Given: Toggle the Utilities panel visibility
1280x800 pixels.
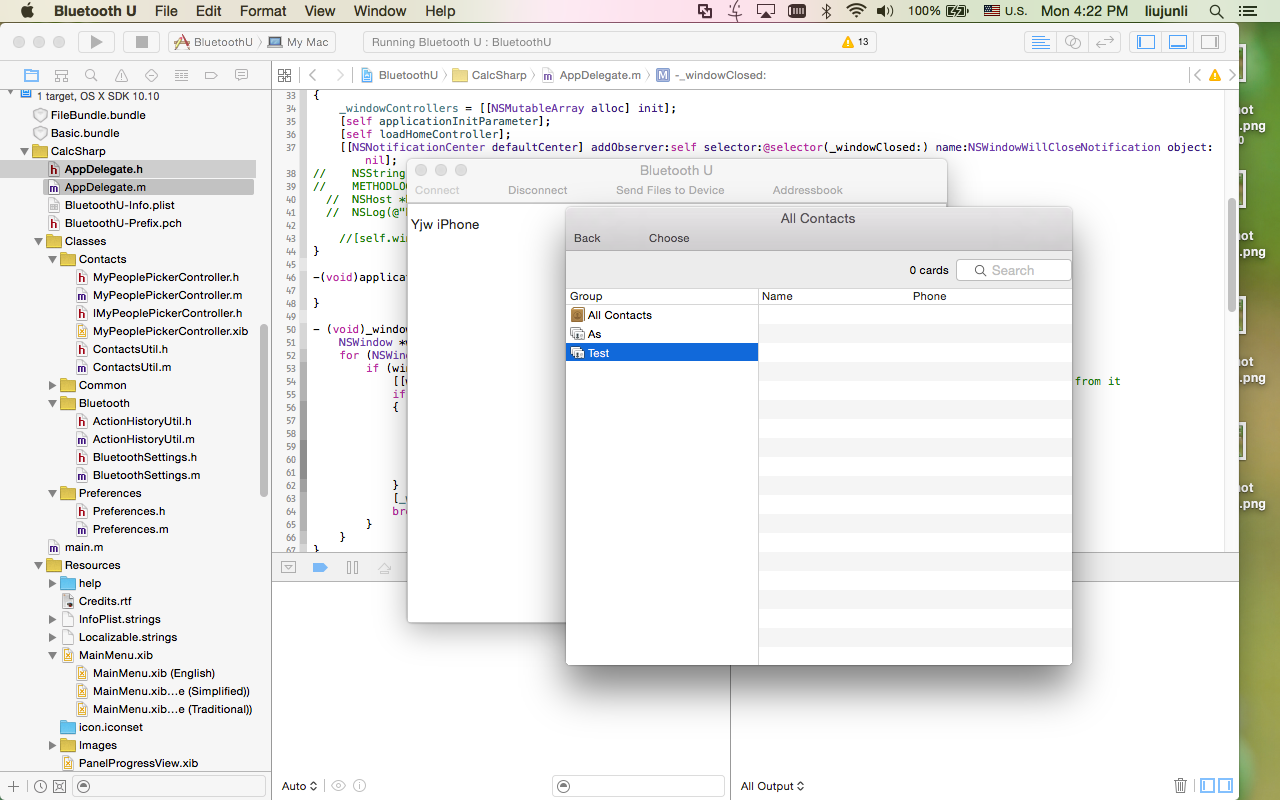Looking at the screenshot, I should 1210,42.
